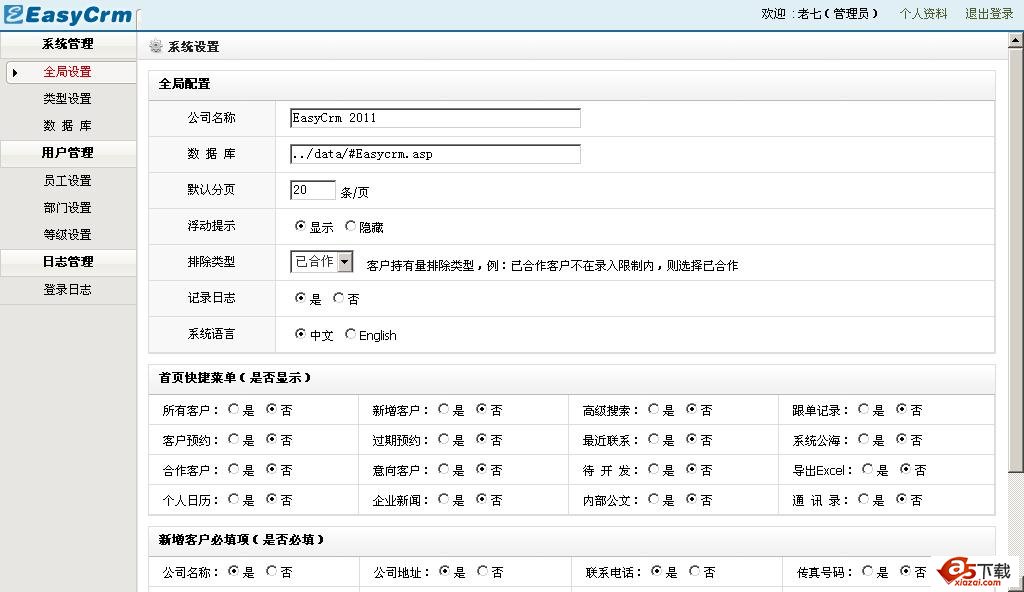The height and width of the screenshot is (592, 1024).
Task: Click the arrow marker beside 全局设置
Action: [x=15, y=72]
